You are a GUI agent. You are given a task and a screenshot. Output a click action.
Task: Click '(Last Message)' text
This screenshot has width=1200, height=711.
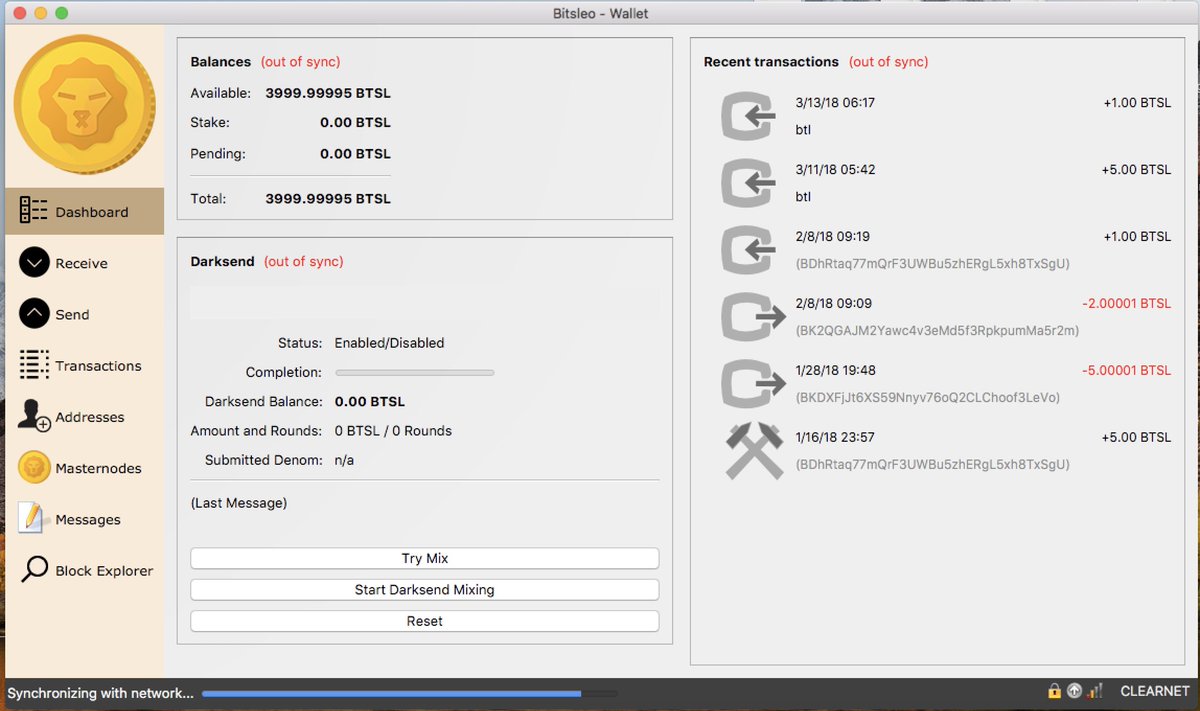(239, 503)
